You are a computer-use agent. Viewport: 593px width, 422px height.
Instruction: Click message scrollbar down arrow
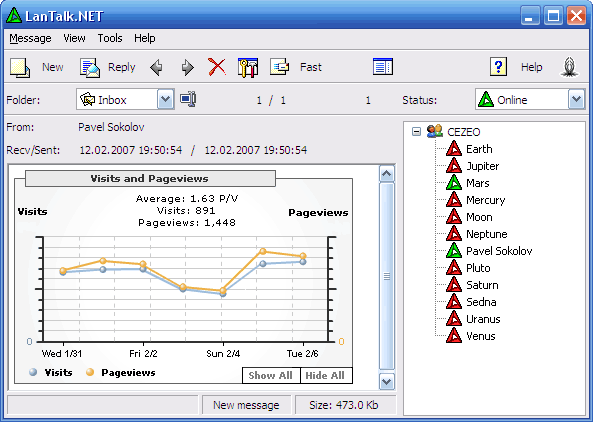pyautogui.click(x=387, y=382)
